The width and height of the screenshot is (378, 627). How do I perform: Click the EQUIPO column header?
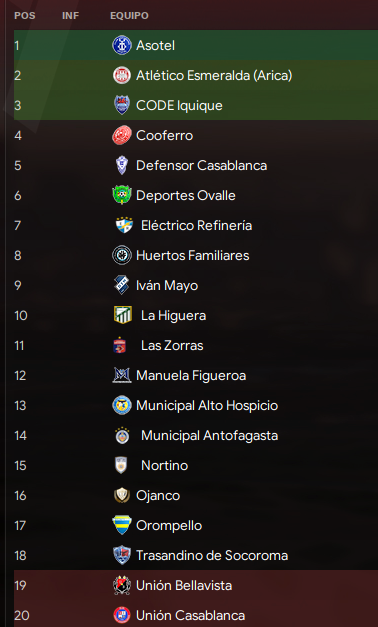point(129,16)
